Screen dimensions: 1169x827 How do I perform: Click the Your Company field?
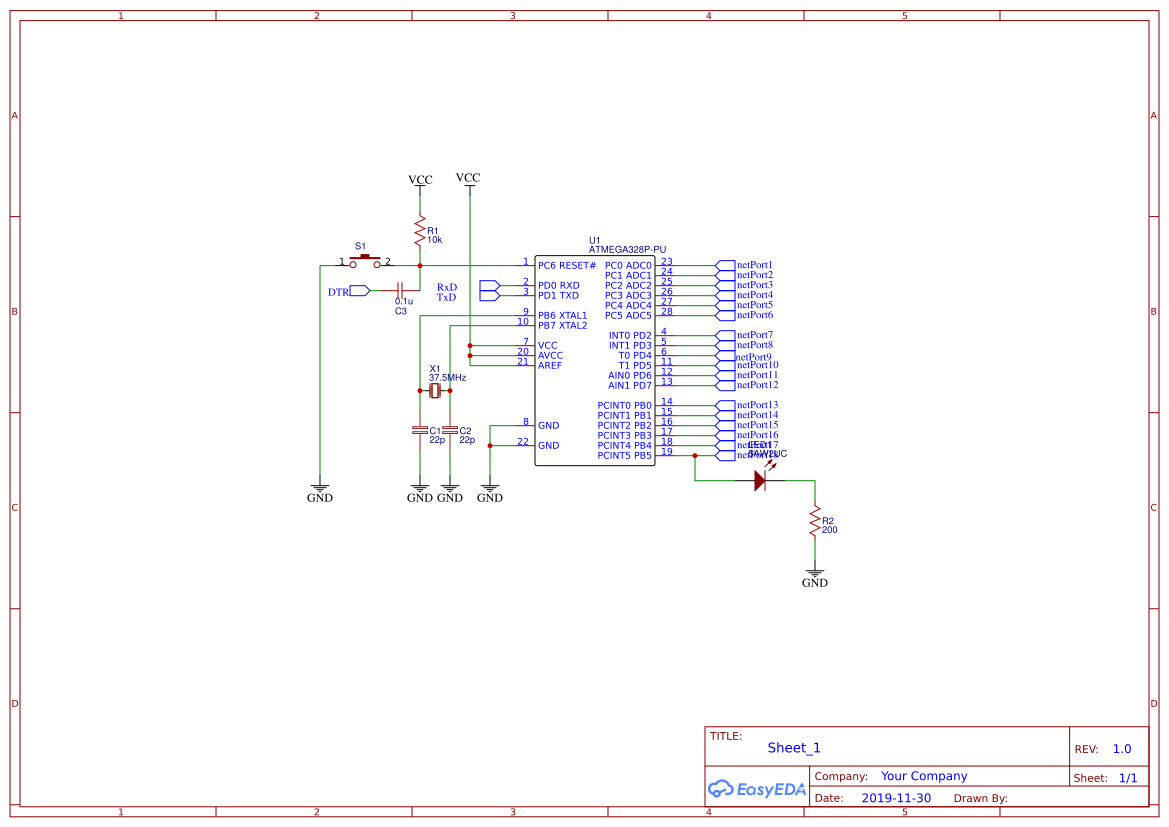(922, 775)
